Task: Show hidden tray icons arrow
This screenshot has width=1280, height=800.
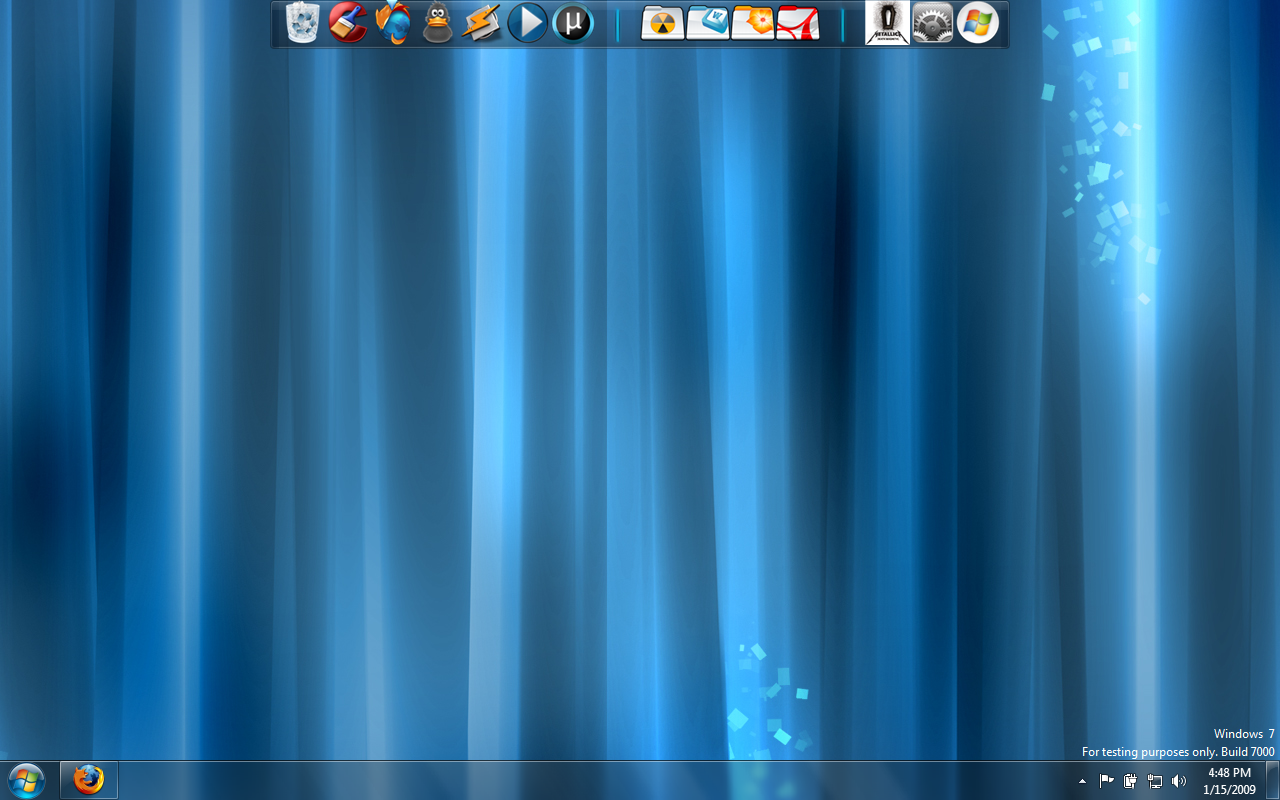Action: pyautogui.click(x=1082, y=781)
